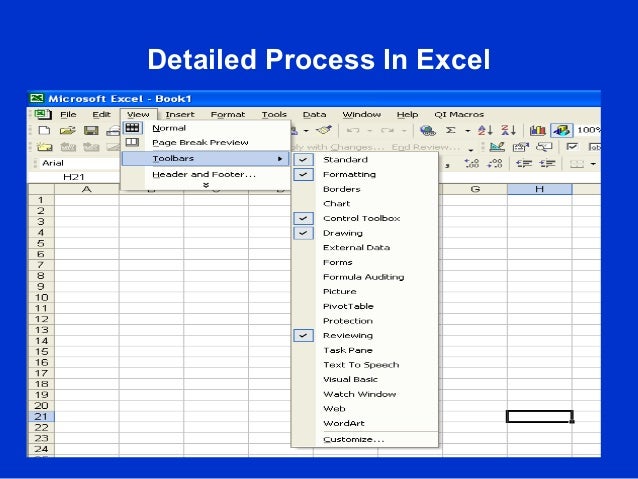The height and width of the screenshot is (479, 638).
Task: Choose Header and Footer... in View menu
Action: click(x=205, y=174)
